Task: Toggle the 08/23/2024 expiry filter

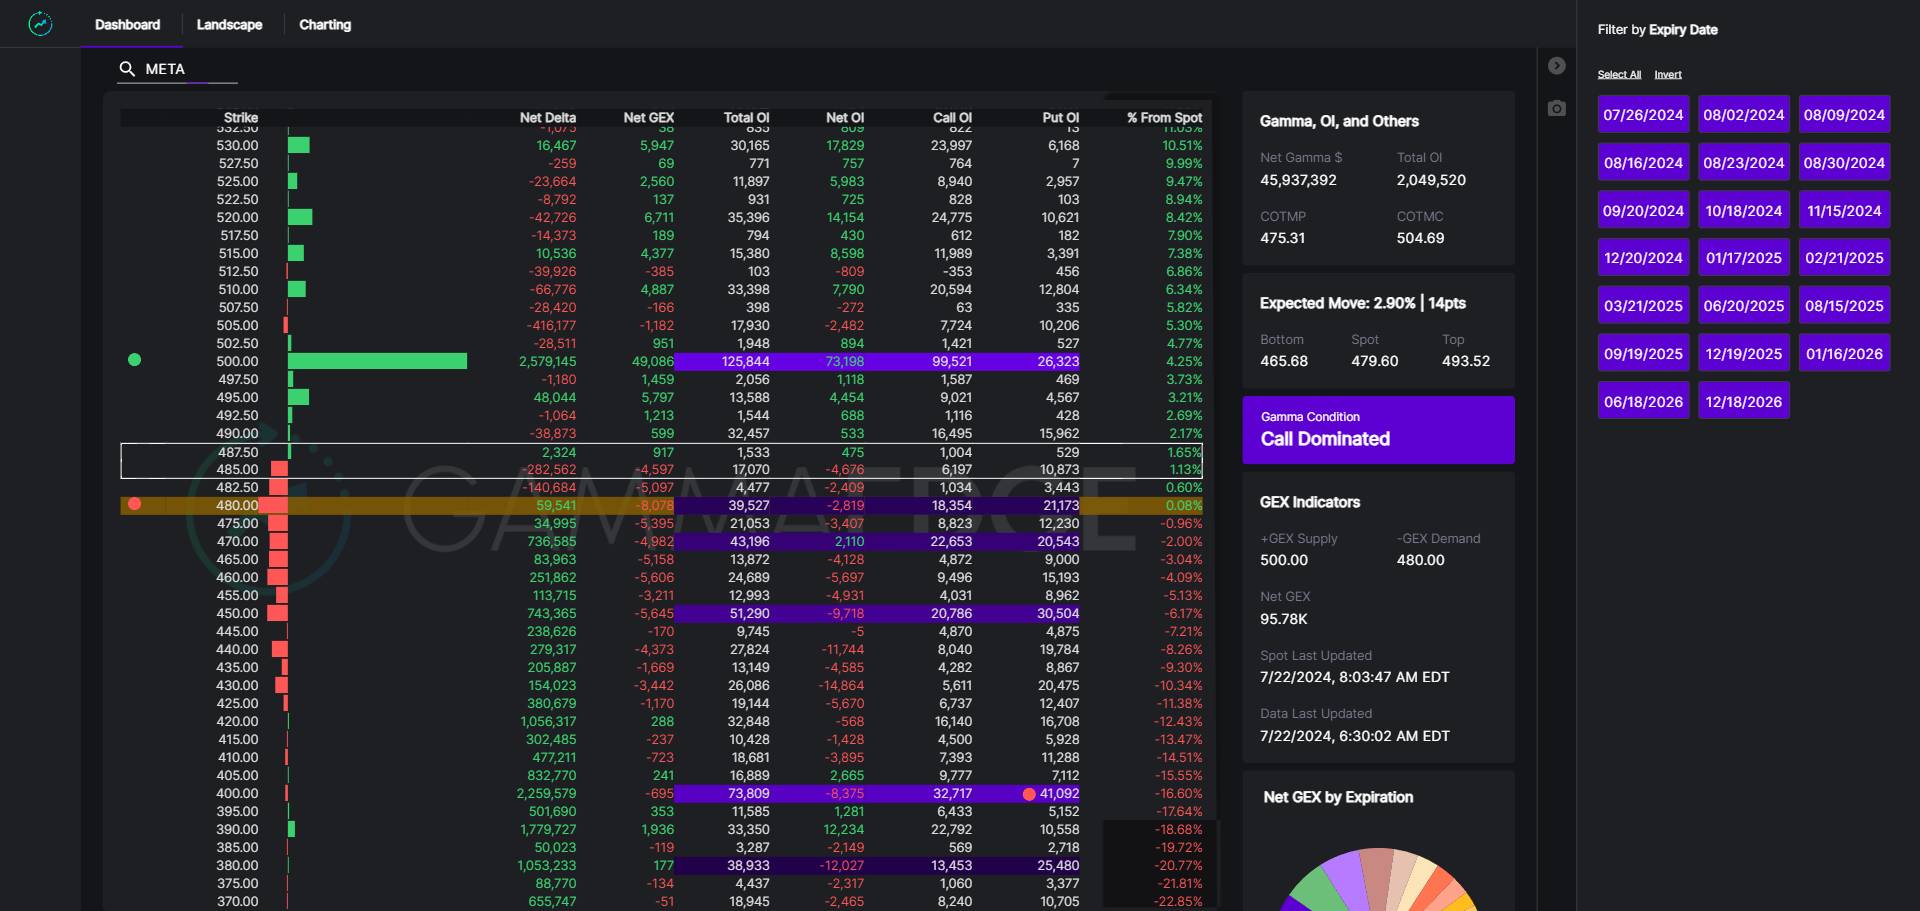Action: click(x=1743, y=162)
